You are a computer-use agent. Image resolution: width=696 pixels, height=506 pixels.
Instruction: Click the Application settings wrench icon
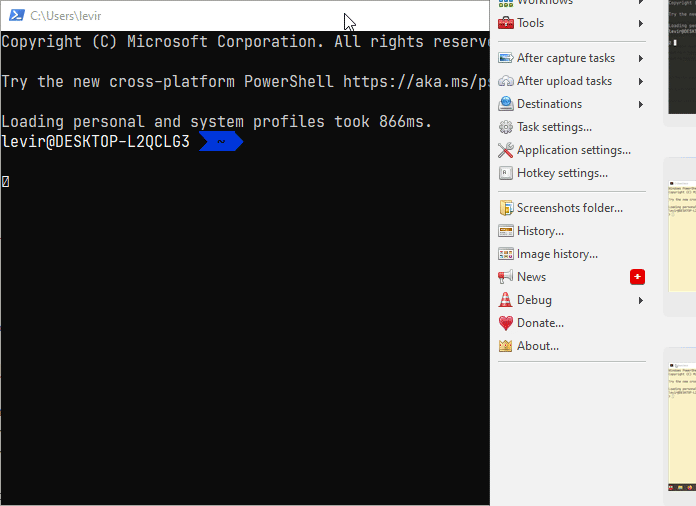506,150
